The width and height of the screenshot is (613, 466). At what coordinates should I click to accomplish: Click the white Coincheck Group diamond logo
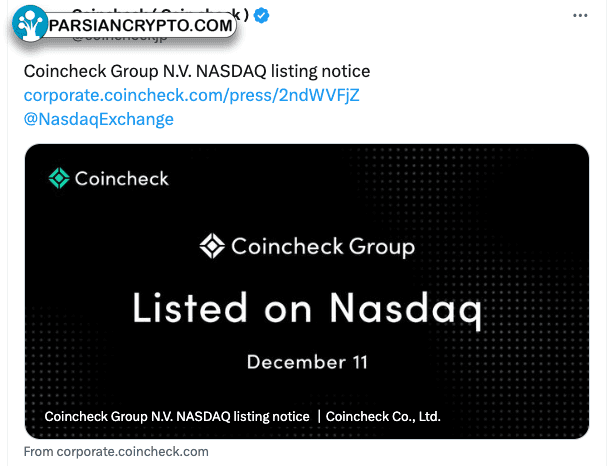pyautogui.click(x=212, y=246)
